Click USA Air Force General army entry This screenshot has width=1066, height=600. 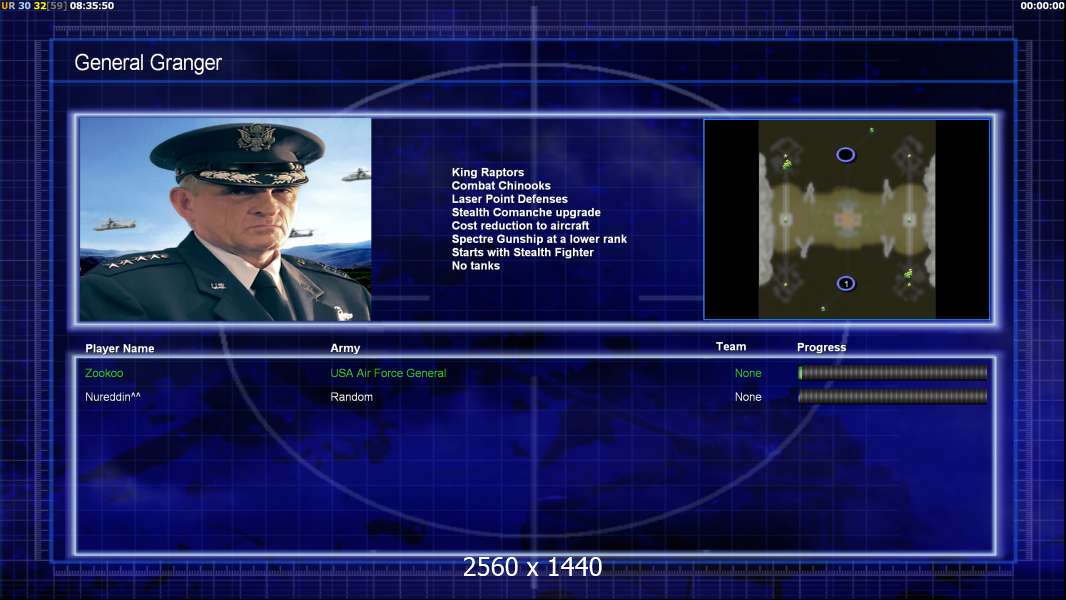point(388,373)
